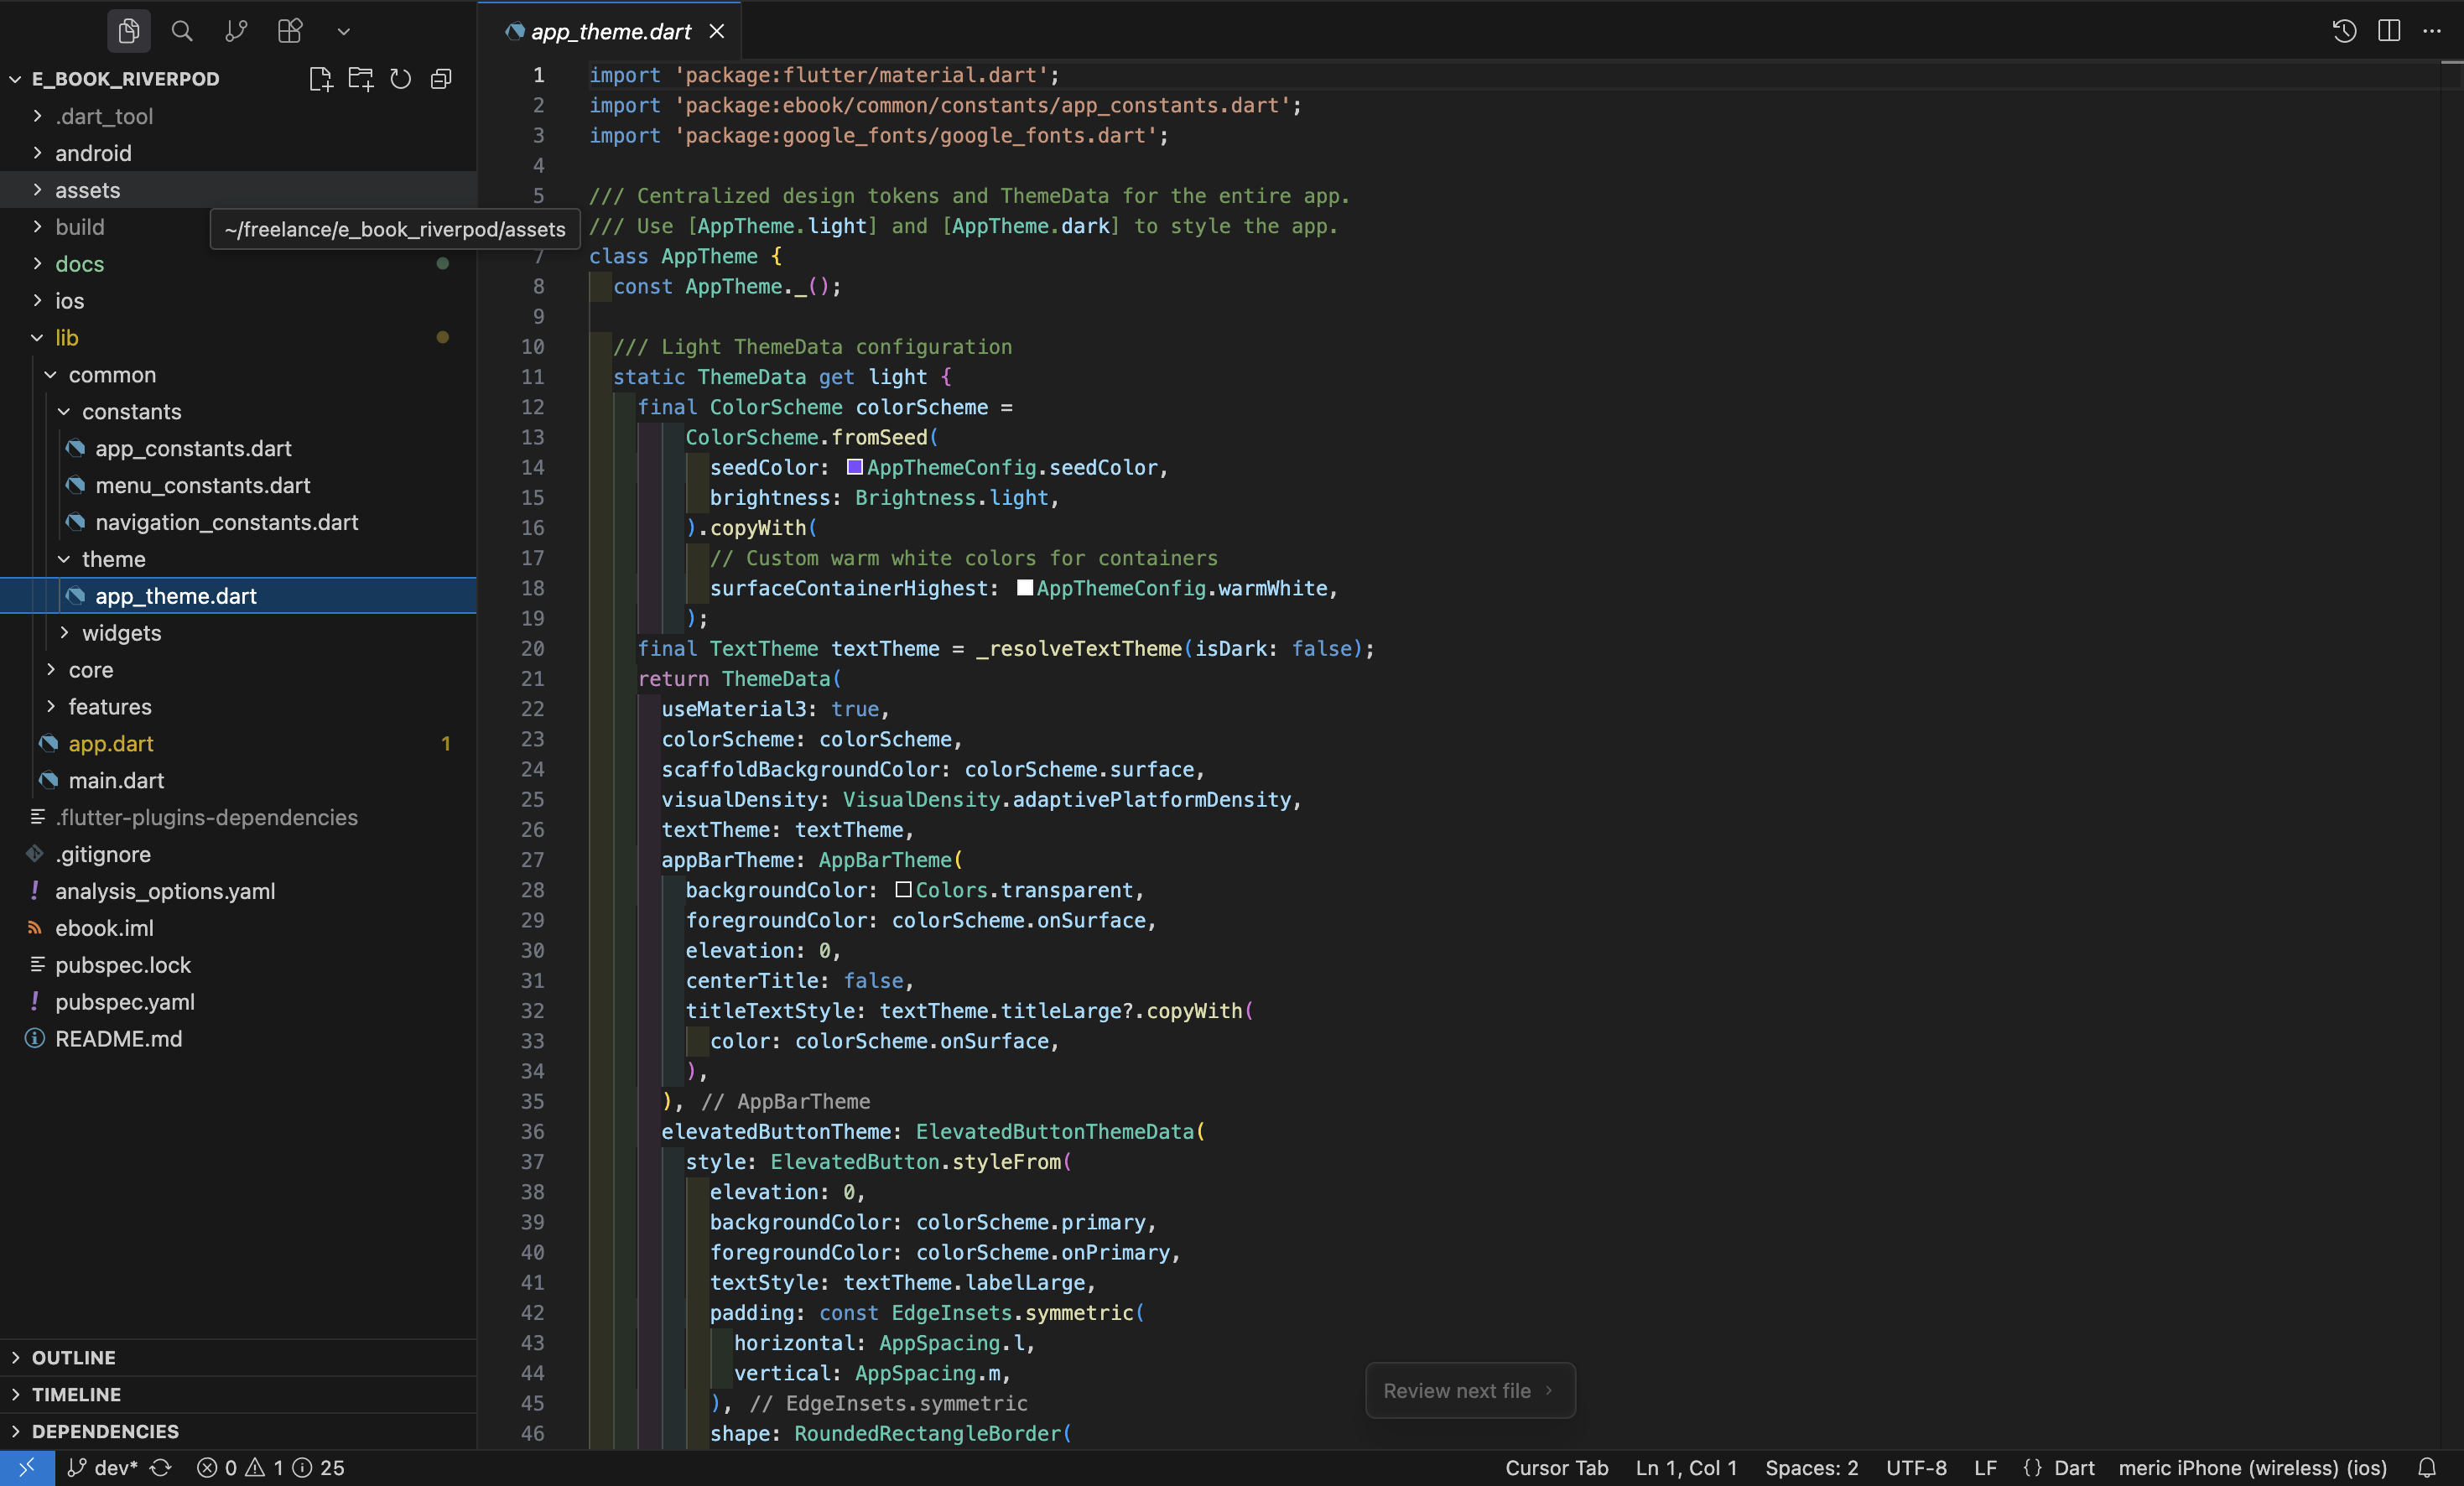Create a new folder in the Explorer
Image resolution: width=2464 pixels, height=1486 pixels.
coord(360,79)
